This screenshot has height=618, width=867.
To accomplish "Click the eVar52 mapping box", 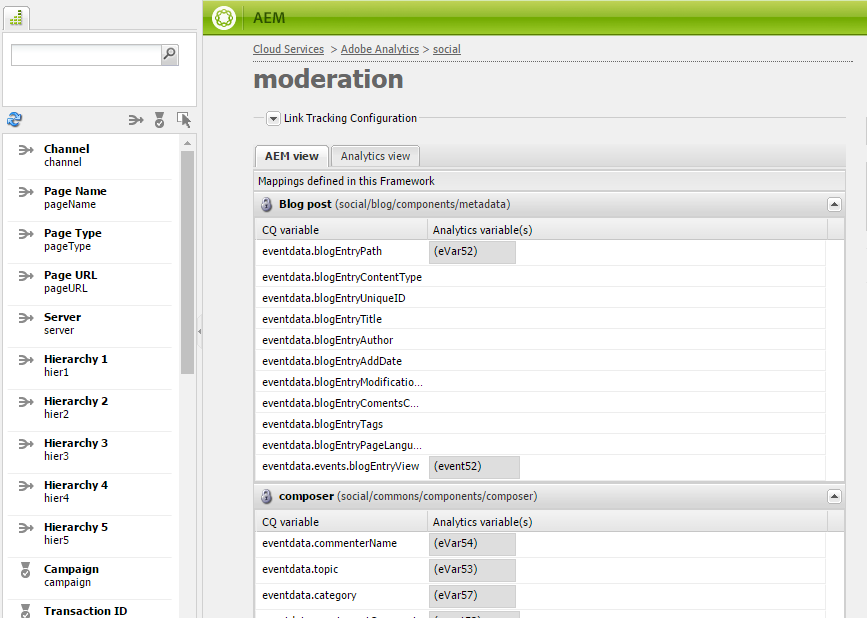I will pyautogui.click(x=472, y=252).
